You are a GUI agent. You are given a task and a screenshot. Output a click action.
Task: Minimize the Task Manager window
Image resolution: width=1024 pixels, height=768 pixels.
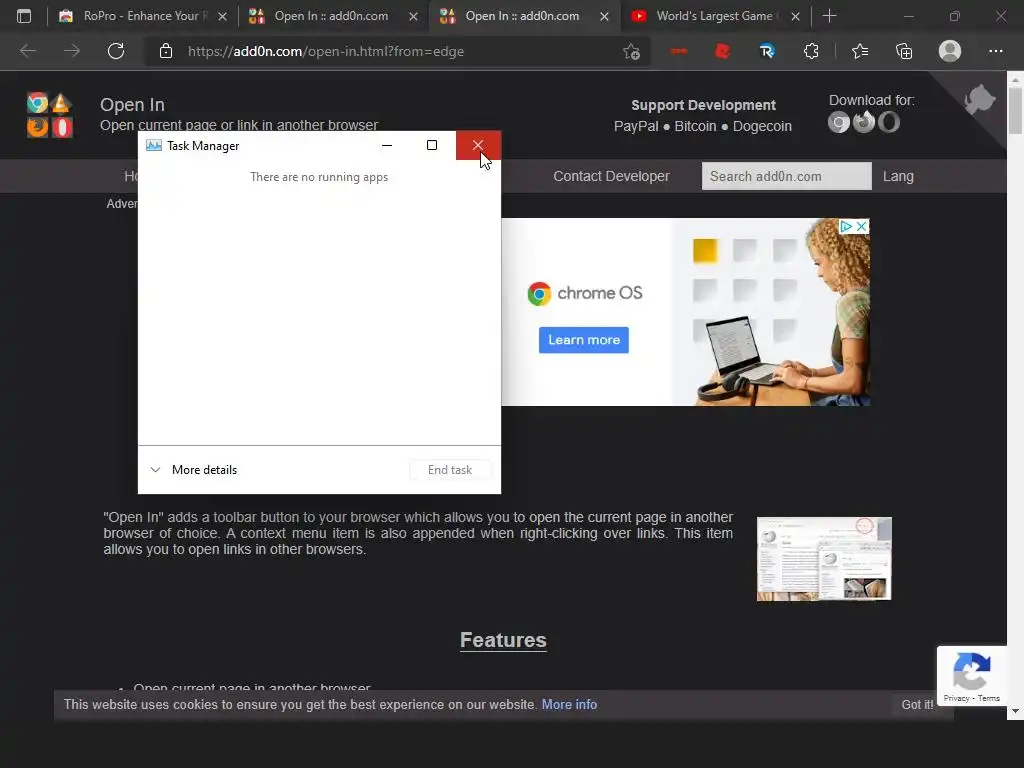point(387,145)
